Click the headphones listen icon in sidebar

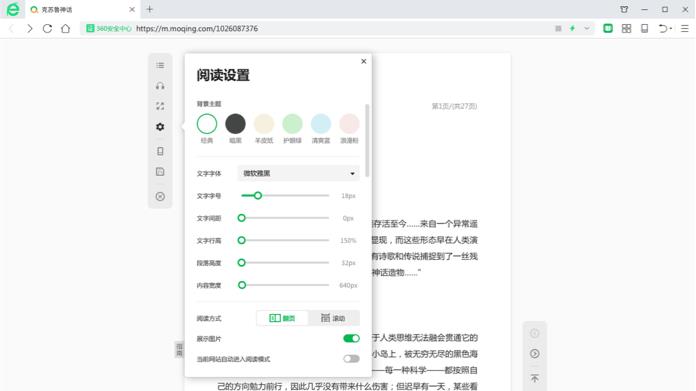click(x=160, y=86)
